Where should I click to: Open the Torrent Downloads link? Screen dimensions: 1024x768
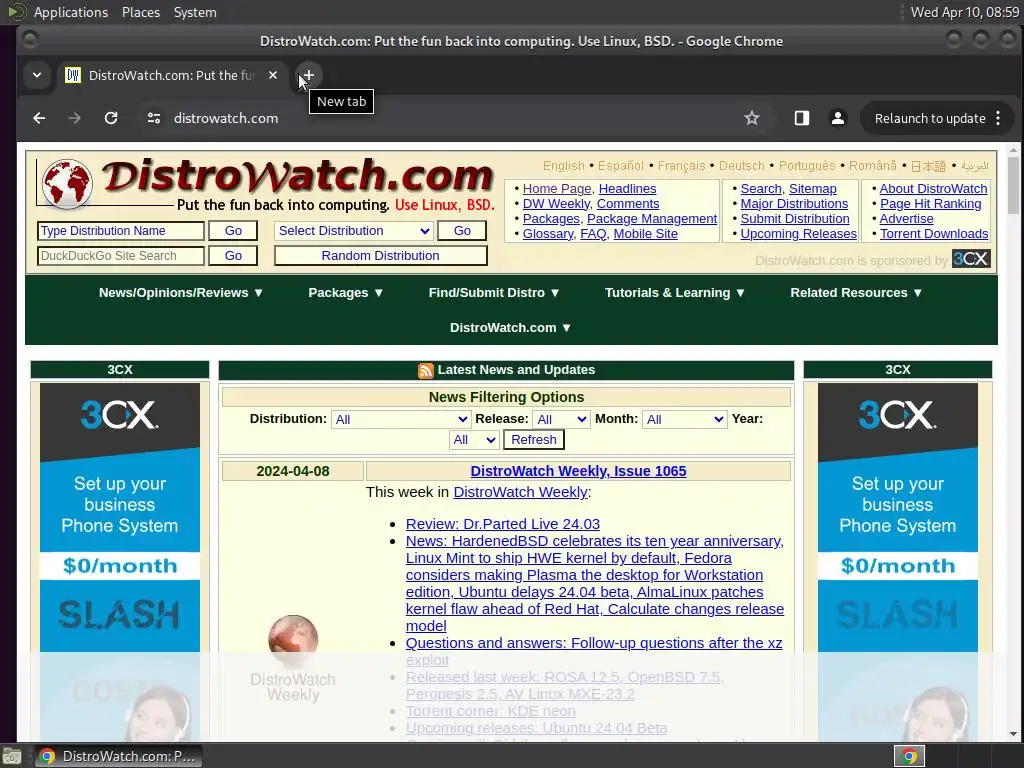(x=934, y=234)
